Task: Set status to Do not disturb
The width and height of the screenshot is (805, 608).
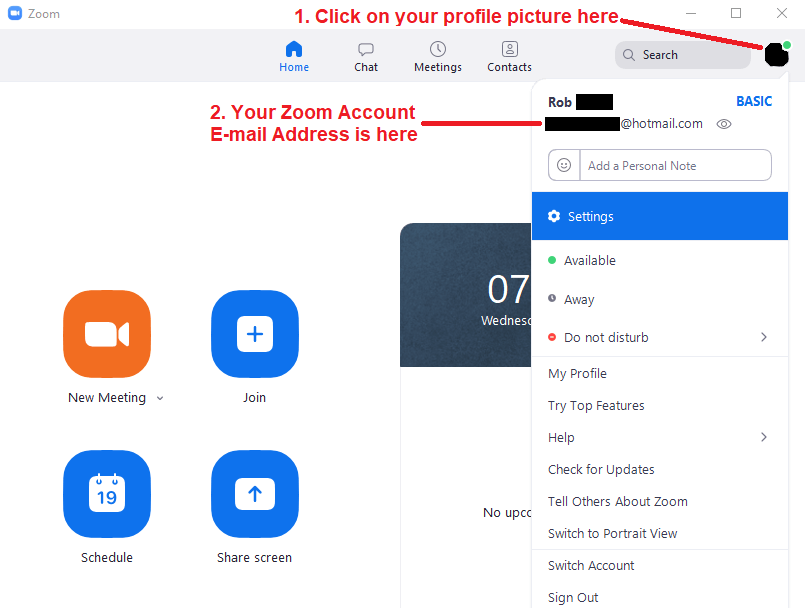Action: click(660, 337)
